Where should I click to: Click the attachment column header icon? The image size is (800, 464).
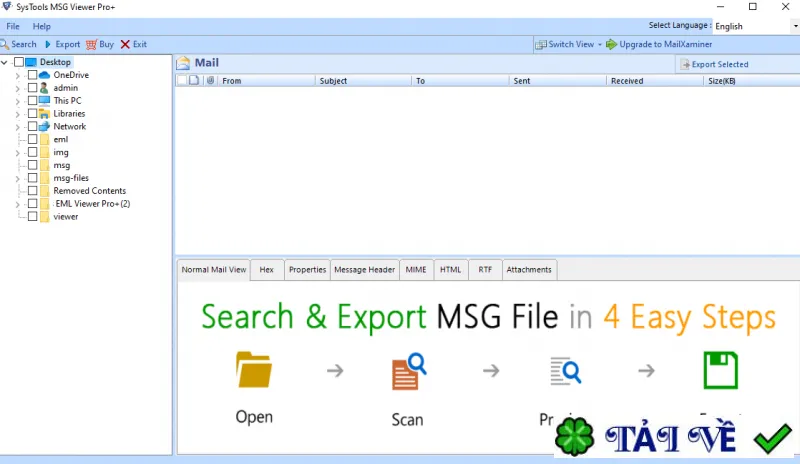(210, 80)
